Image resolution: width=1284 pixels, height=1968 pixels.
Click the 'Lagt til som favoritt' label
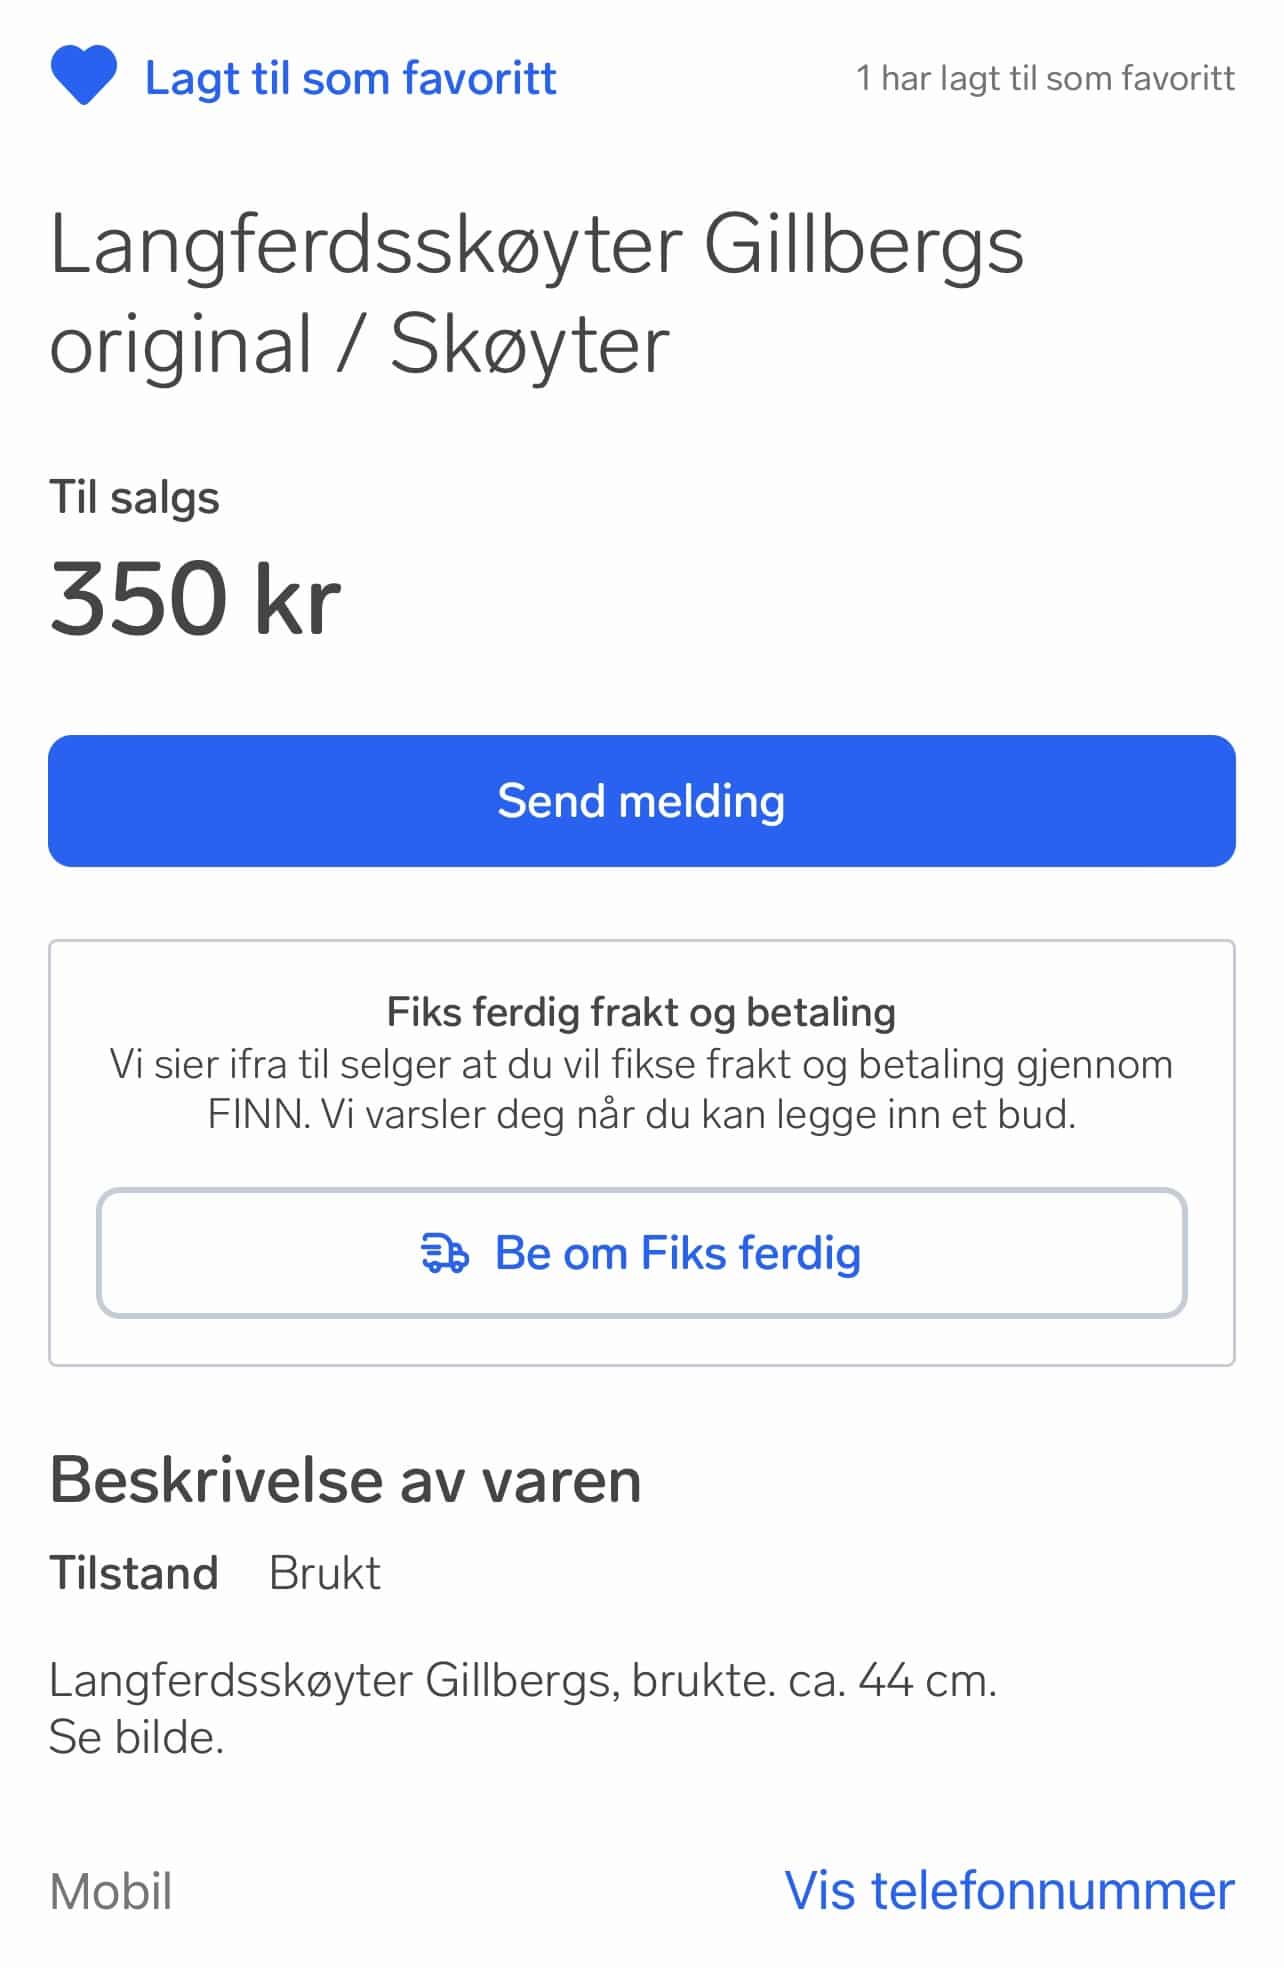coord(350,78)
